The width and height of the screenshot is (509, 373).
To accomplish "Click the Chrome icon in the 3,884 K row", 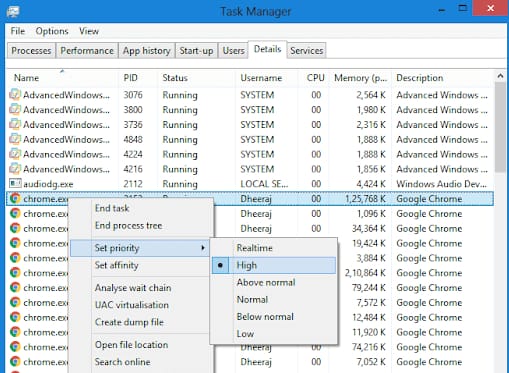I will pos(15,258).
